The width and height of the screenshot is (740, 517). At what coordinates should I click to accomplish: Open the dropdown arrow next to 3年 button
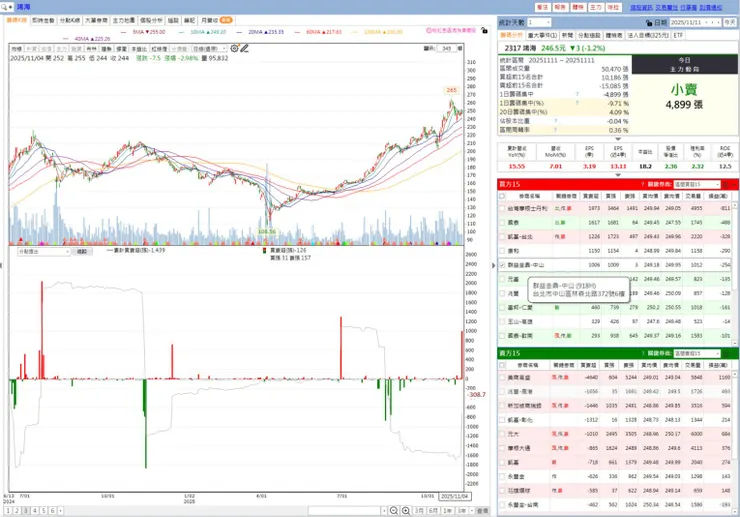tap(471, 511)
